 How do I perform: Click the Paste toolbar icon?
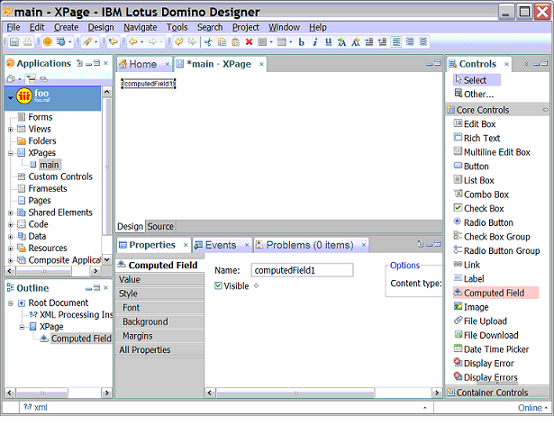tap(235, 42)
